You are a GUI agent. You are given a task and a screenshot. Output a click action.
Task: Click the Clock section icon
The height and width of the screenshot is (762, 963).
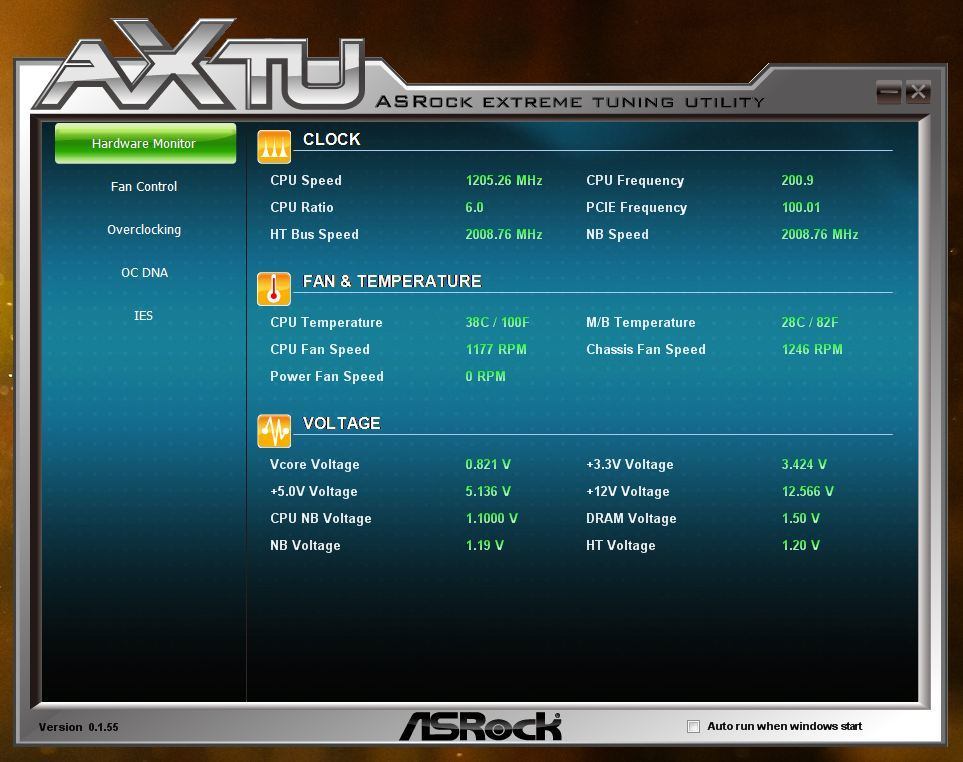point(274,147)
